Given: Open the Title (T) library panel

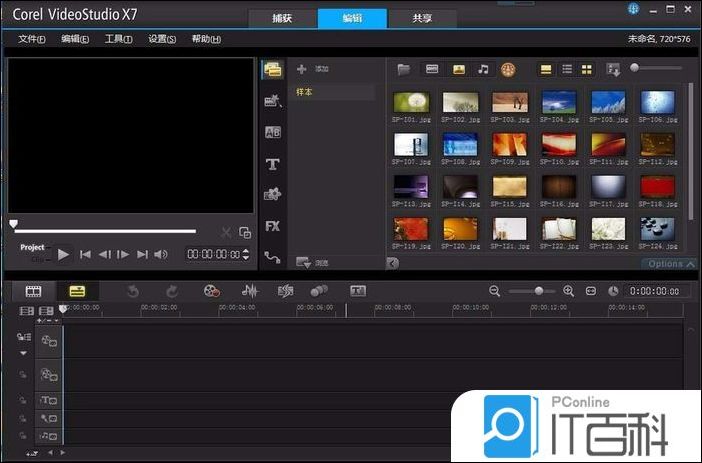Looking at the screenshot, I should (x=272, y=164).
